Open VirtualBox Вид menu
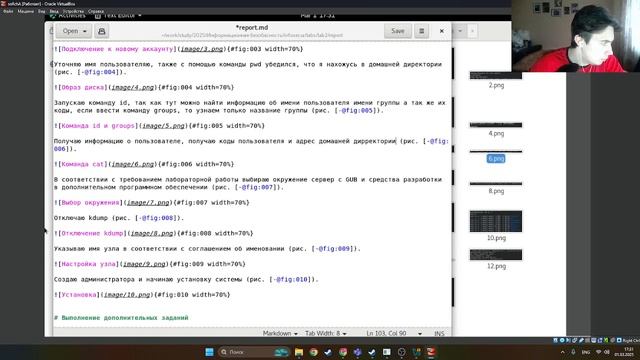The height and width of the screenshot is (360, 640). (x=42, y=11)
